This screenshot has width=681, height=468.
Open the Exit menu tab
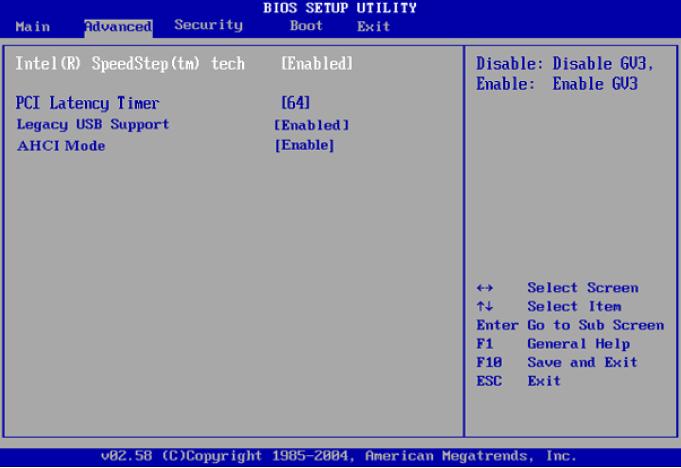(x=373, y=26)
